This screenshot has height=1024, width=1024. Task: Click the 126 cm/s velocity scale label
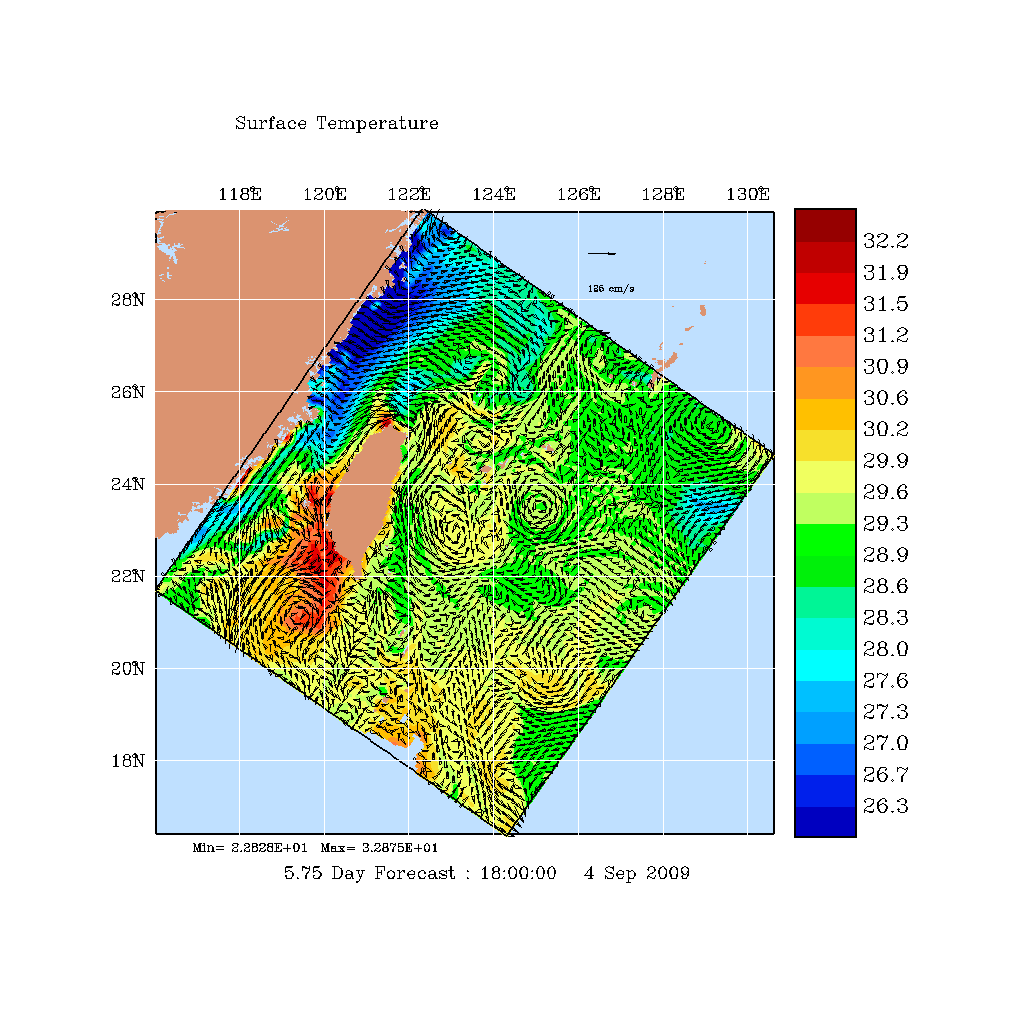tap(611, 289)
